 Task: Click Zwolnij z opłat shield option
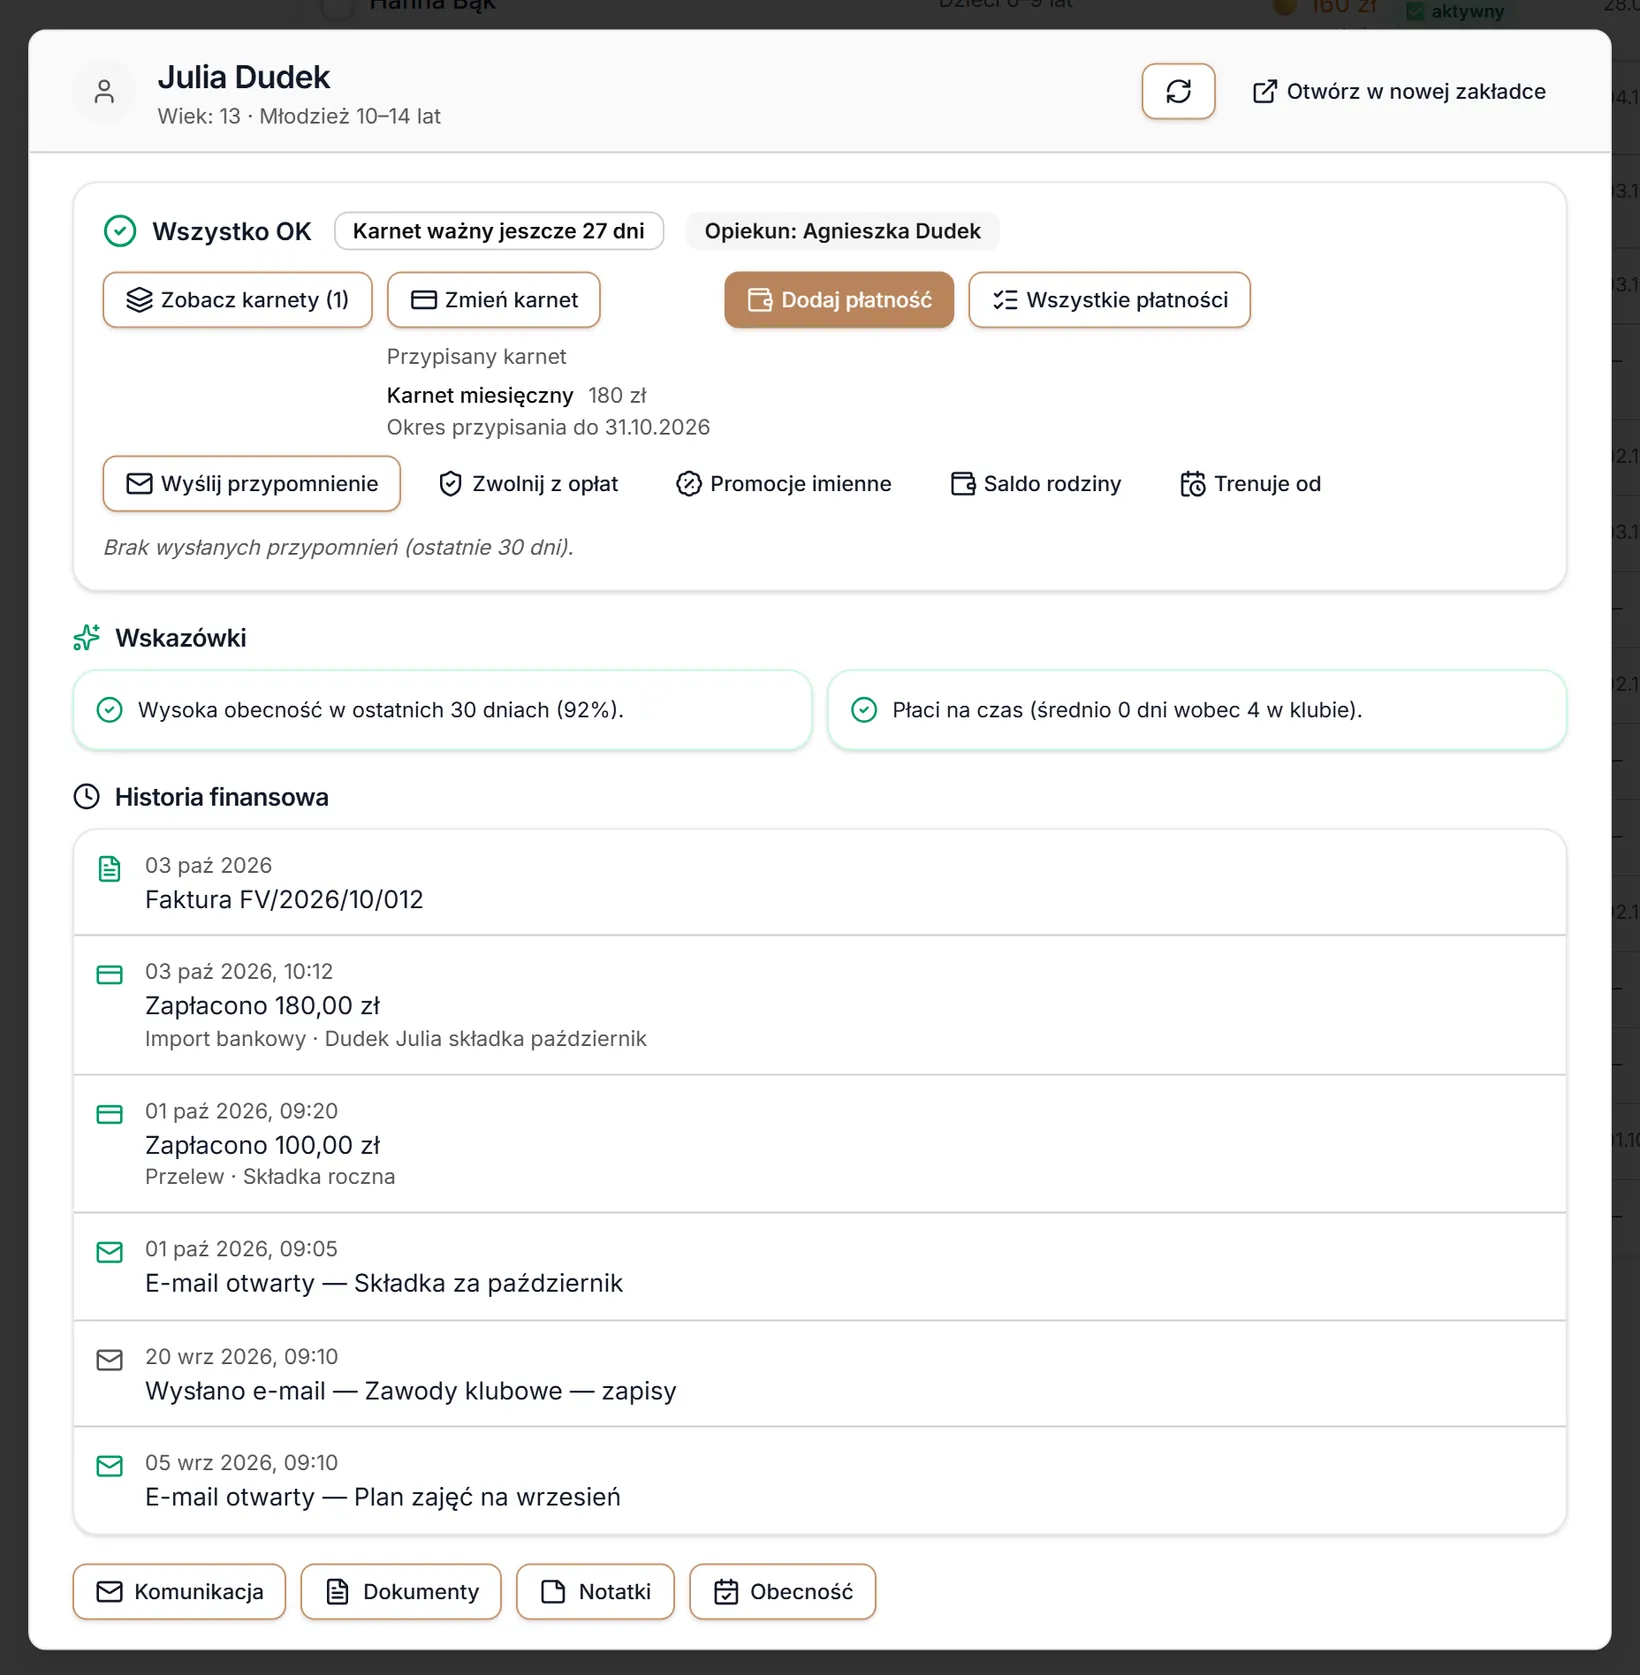coord(528,484)
